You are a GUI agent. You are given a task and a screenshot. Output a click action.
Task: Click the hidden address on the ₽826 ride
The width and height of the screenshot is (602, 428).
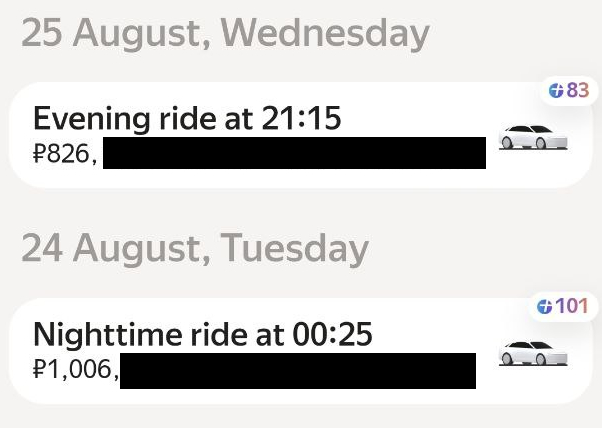tap(294, 154)
